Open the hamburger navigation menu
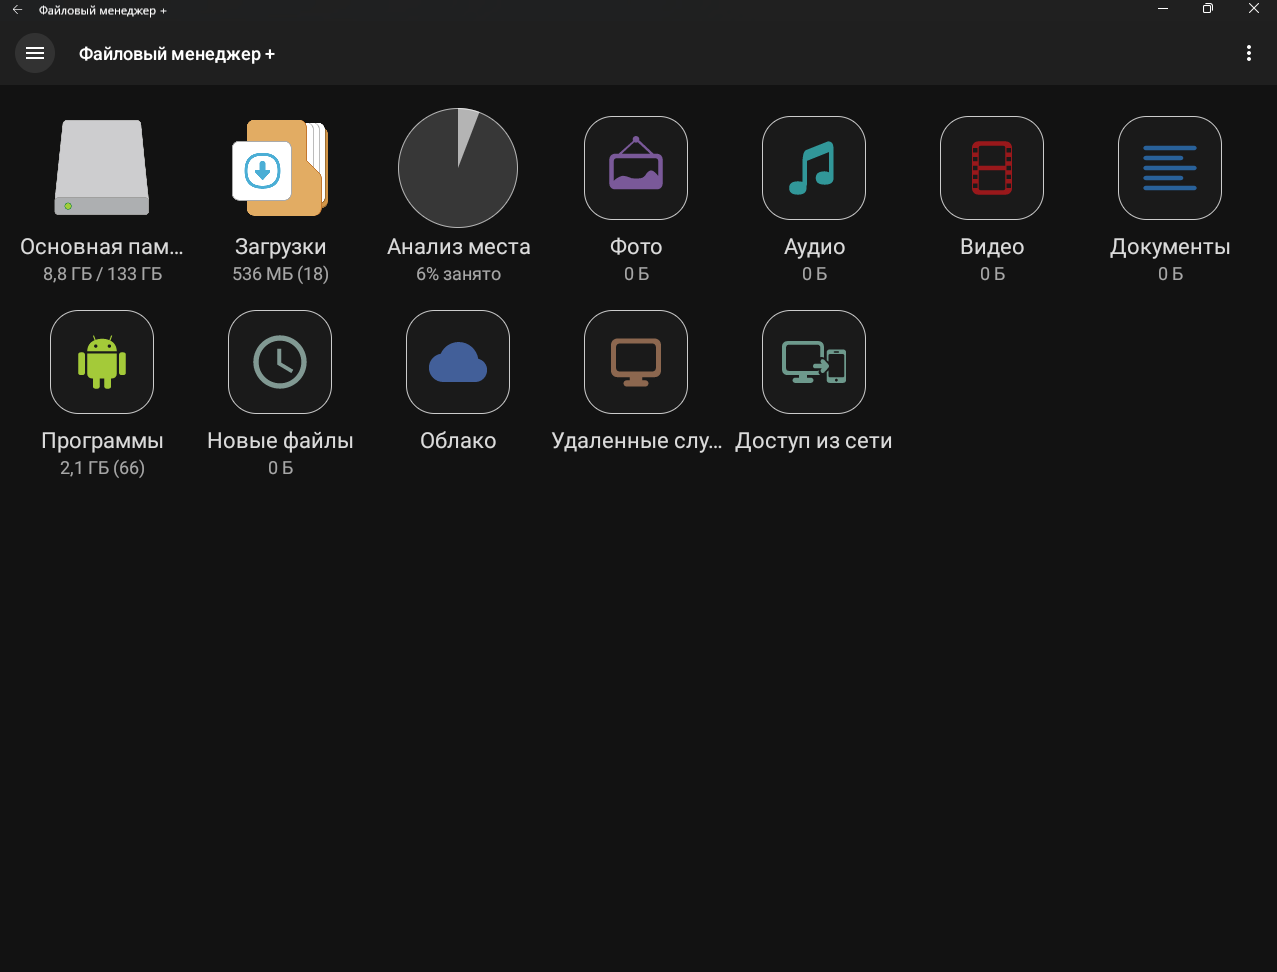The width and height of the screenshot is (1277, 972). (35, 54)
